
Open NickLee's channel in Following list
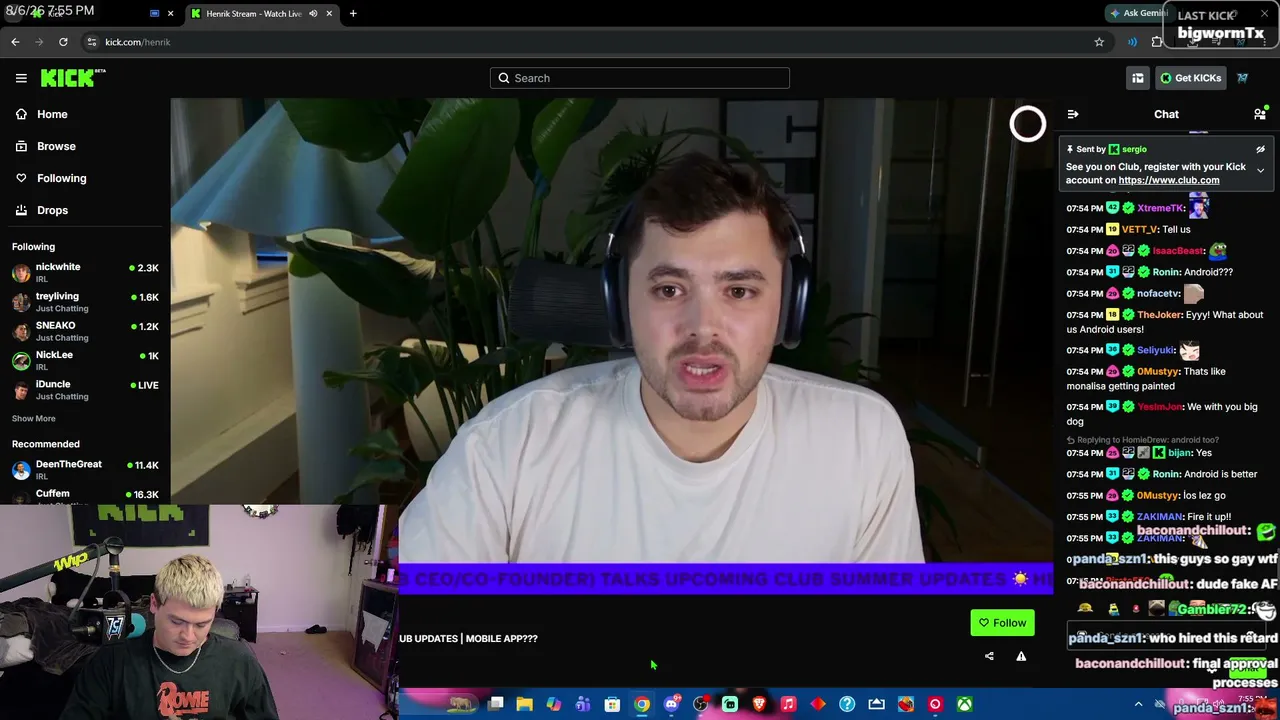point(85,360)
